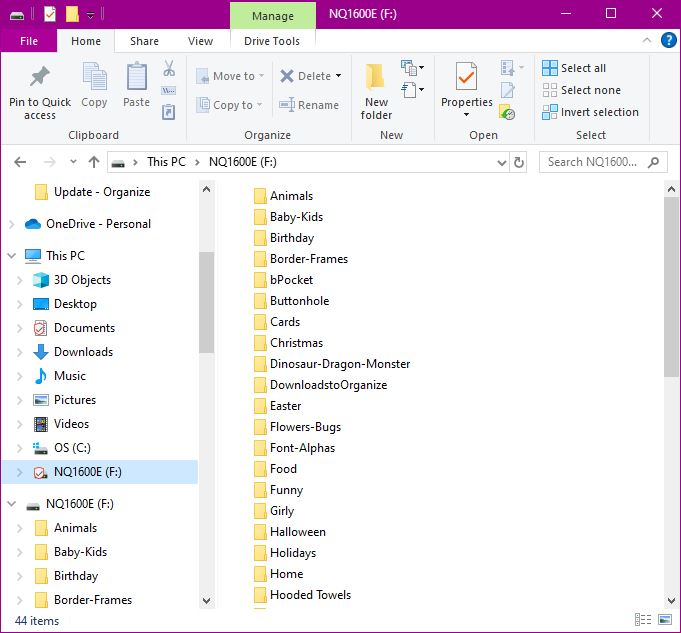Click the Cut scissors icon
Image resolution: width=681 pixels, height=633 pixels.
pyautogui.click(x=169, y=69)
